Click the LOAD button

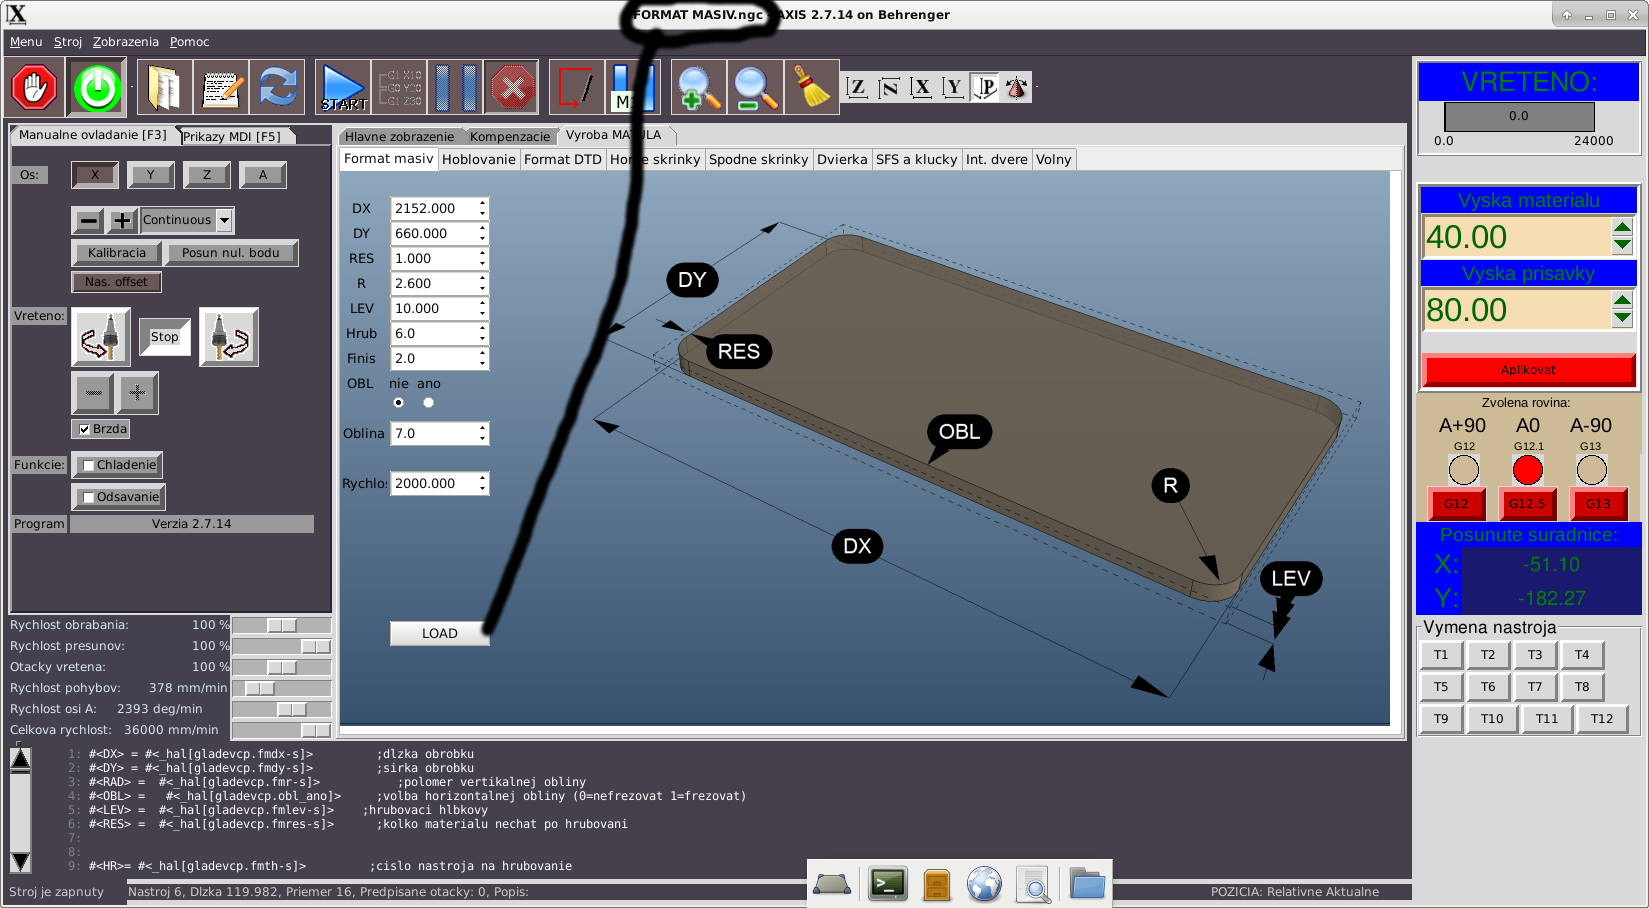440,633
